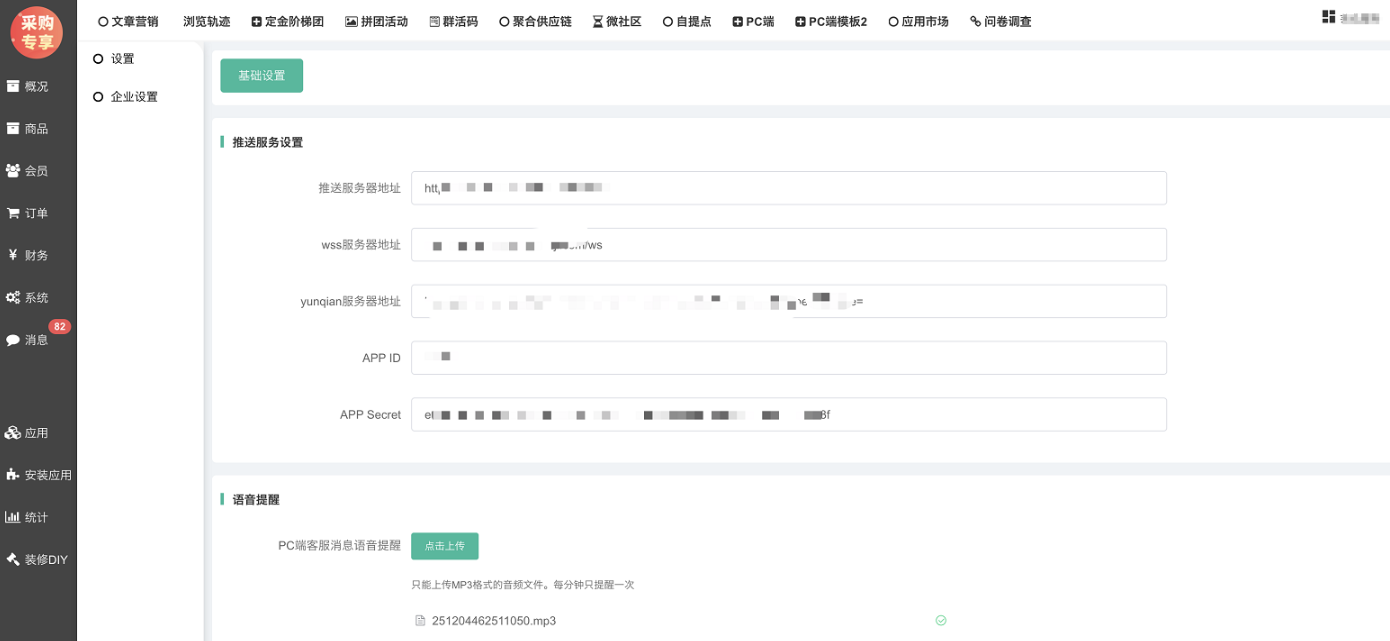Go to 会员 members section
The image size is (1390, 641).
[28, 171]
